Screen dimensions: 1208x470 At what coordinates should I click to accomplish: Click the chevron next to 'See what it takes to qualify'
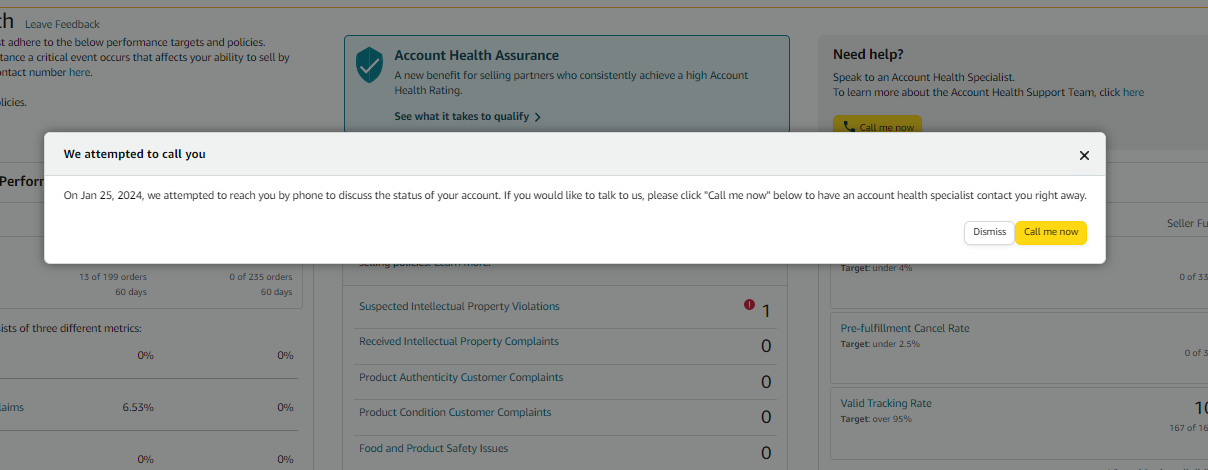click(538, 117)
